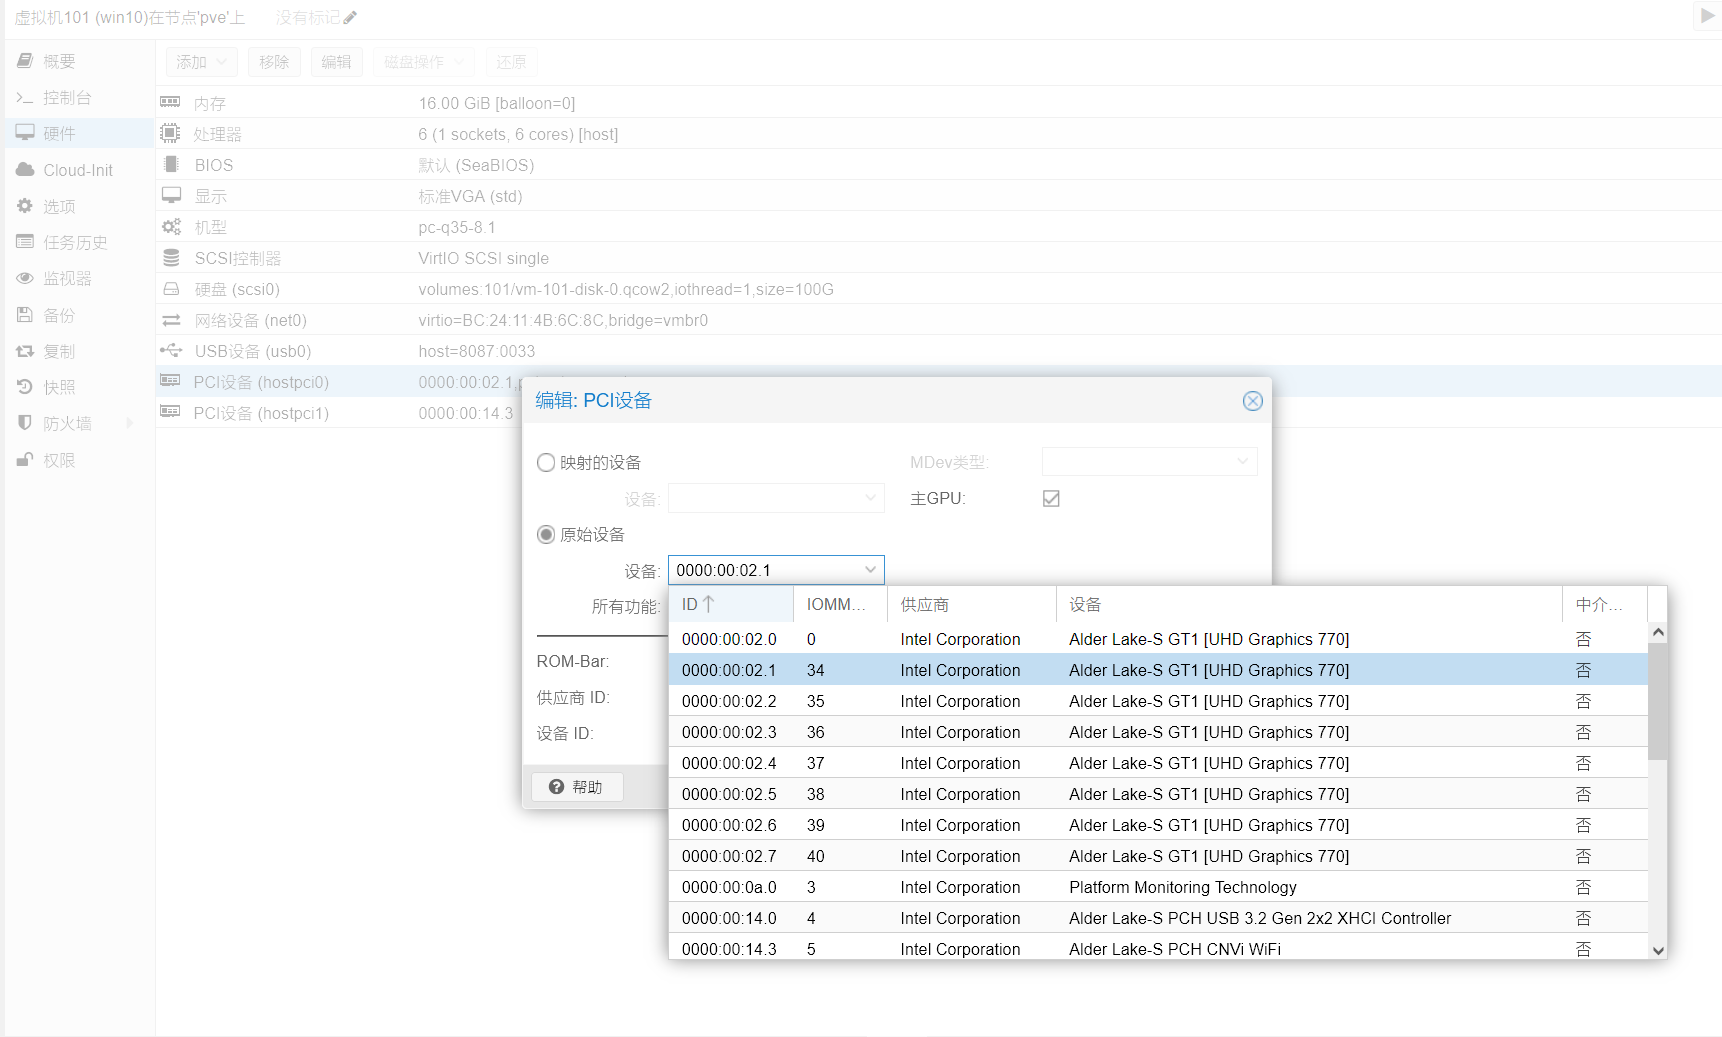1722x1037 pixels.
Task: Click the processor (处理器) chip icon
Action: pyautogui.click(x=170, y=133)
